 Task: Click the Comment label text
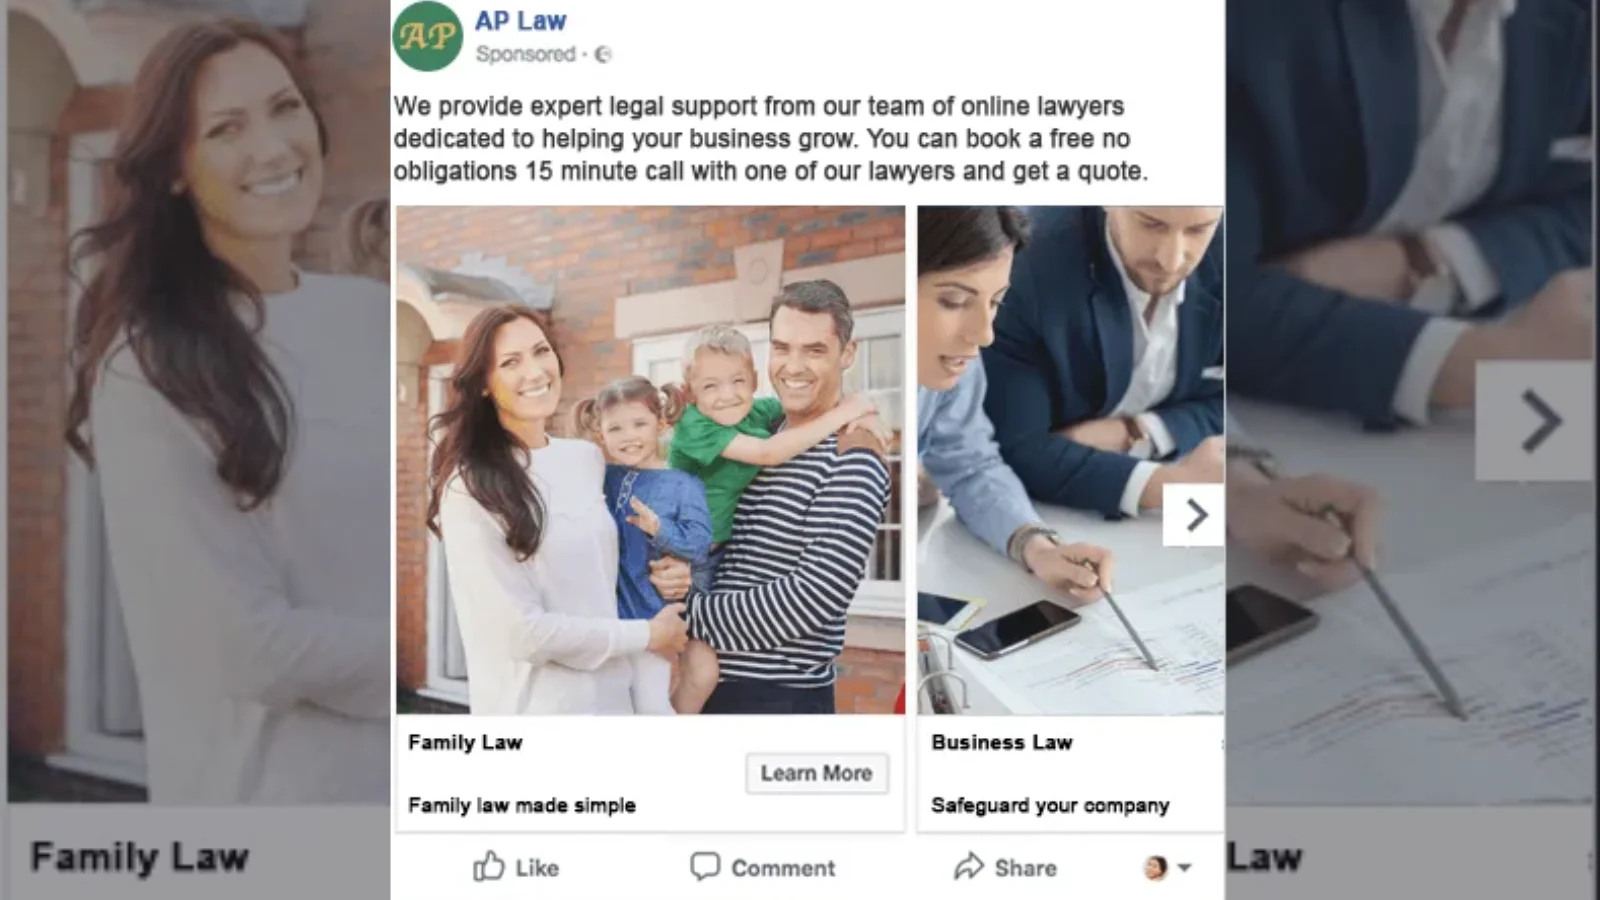coord(783,868)
